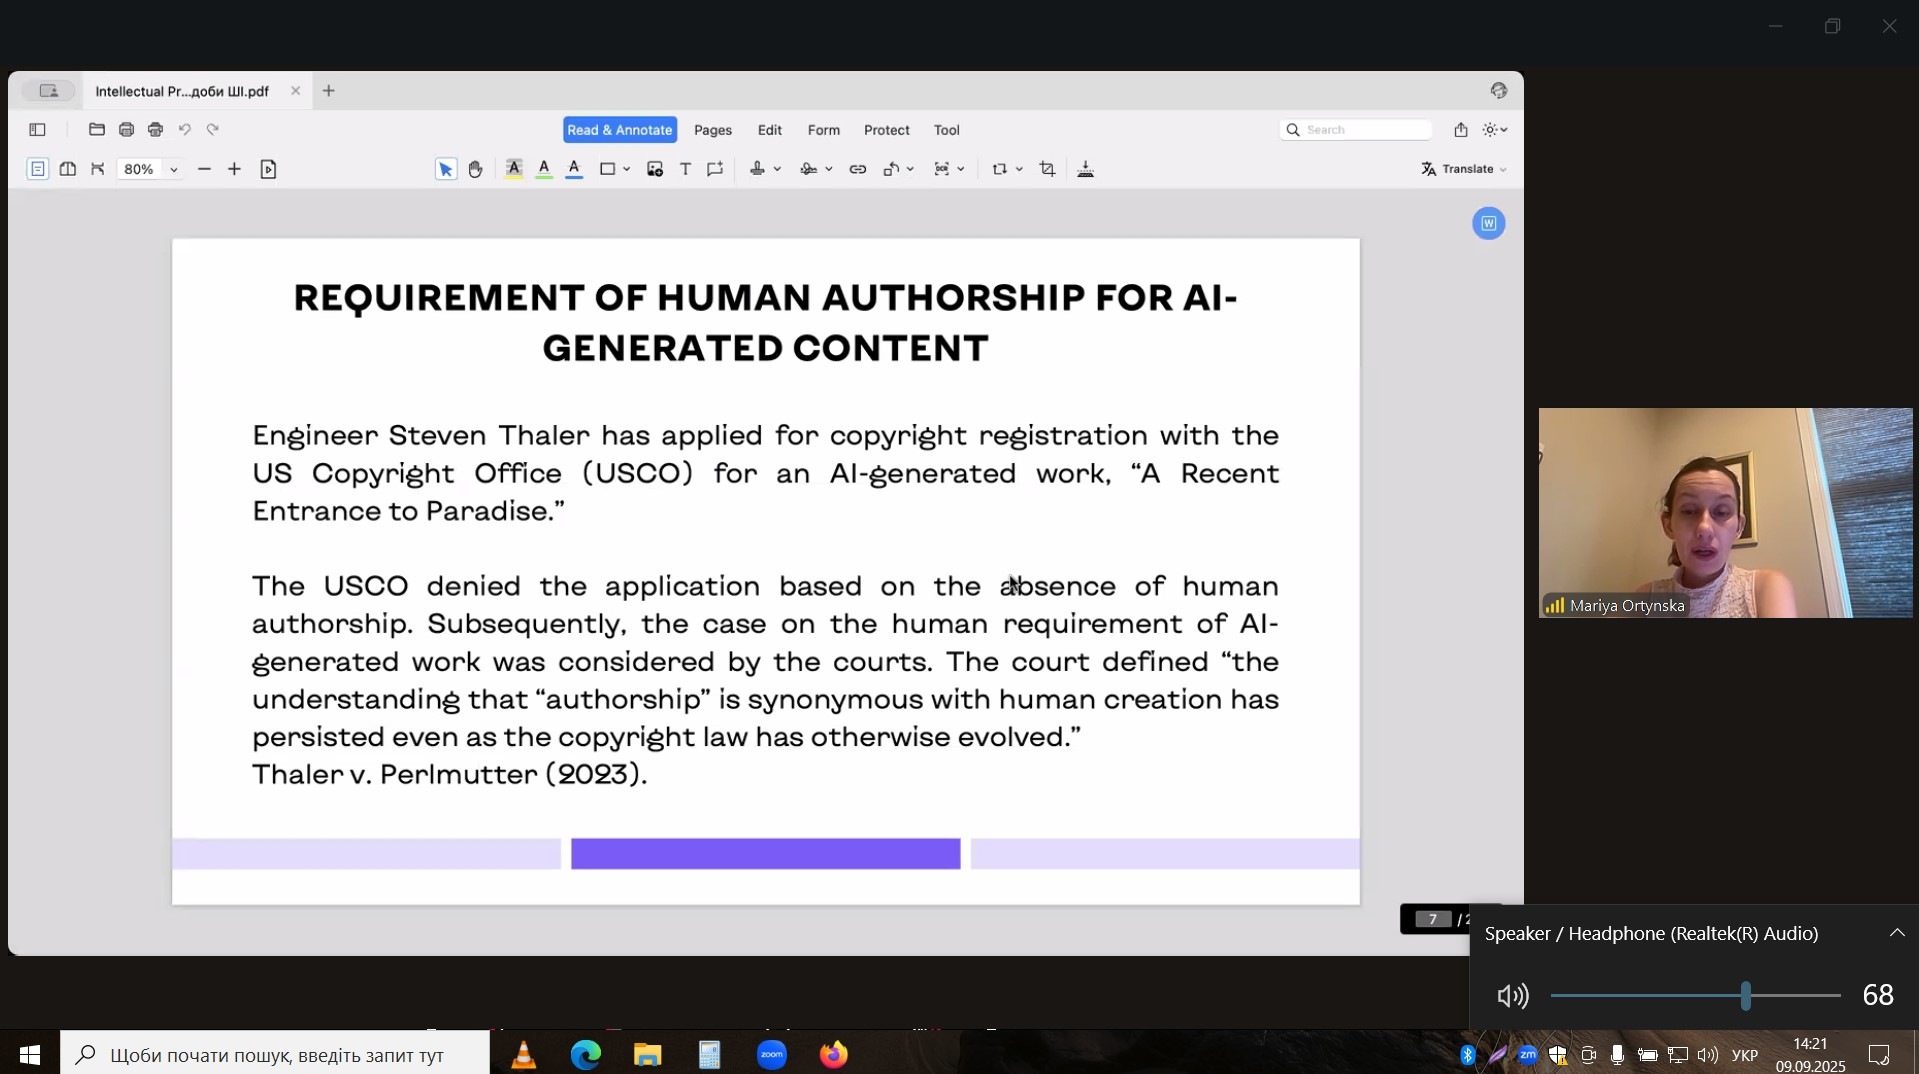Click the share icon beside search

1461,129
